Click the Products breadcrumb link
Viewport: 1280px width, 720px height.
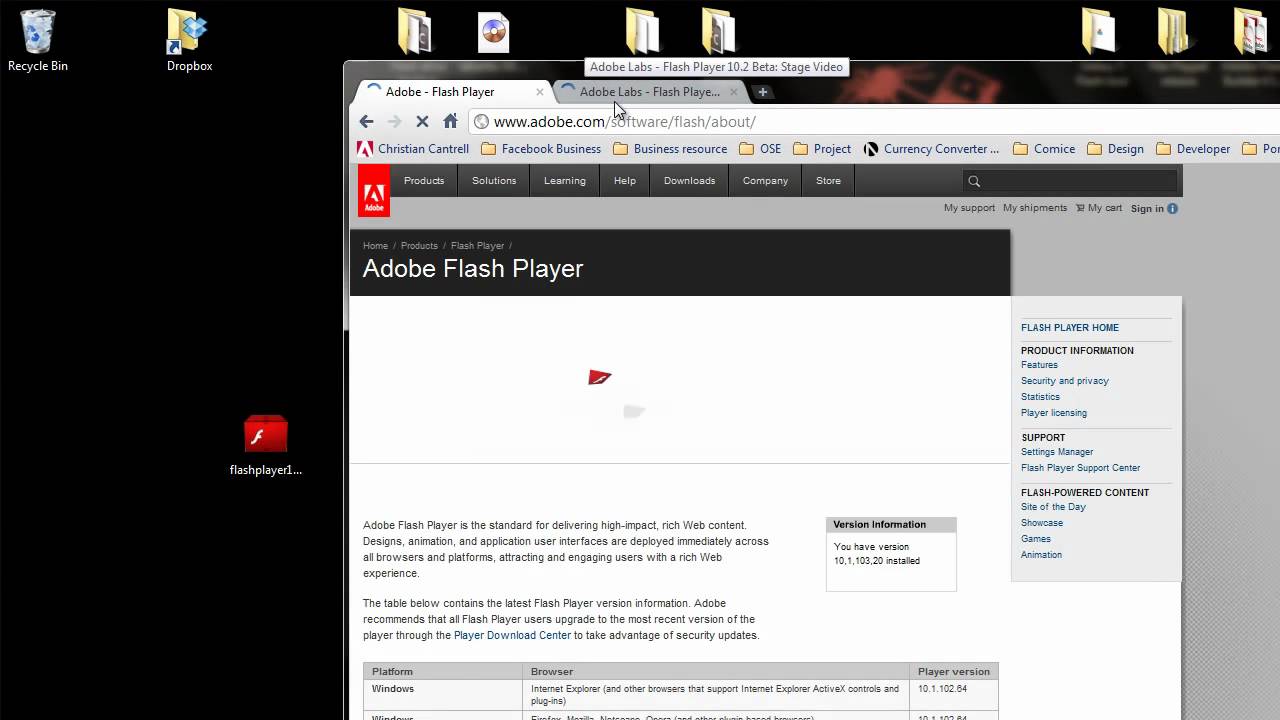419,246
